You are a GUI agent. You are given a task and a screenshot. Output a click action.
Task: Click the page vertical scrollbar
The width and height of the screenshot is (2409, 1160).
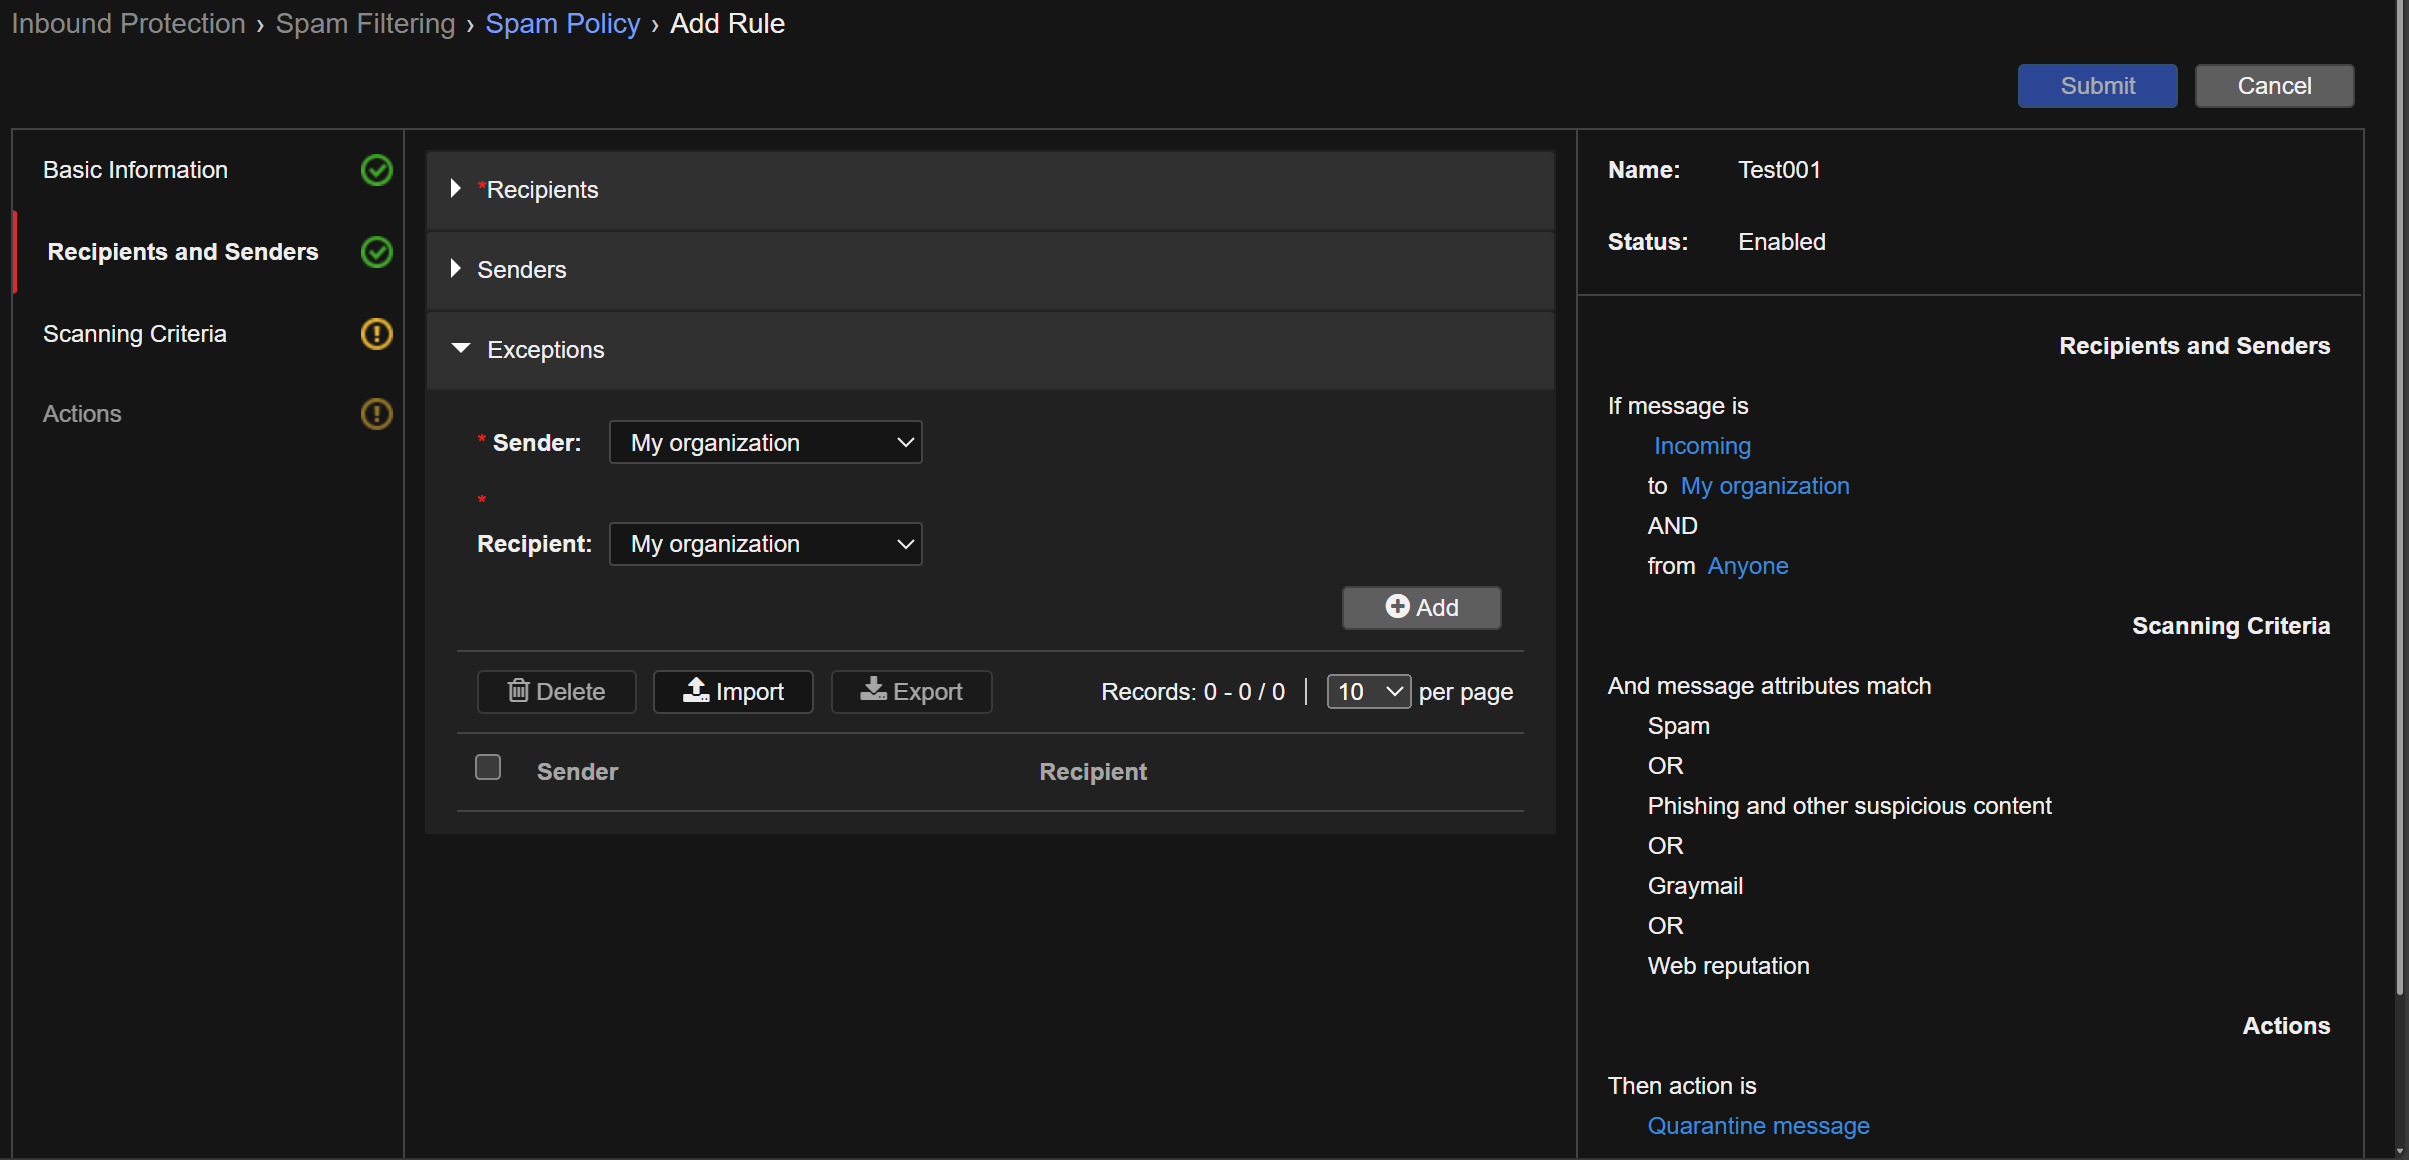tap(2400, 497)
